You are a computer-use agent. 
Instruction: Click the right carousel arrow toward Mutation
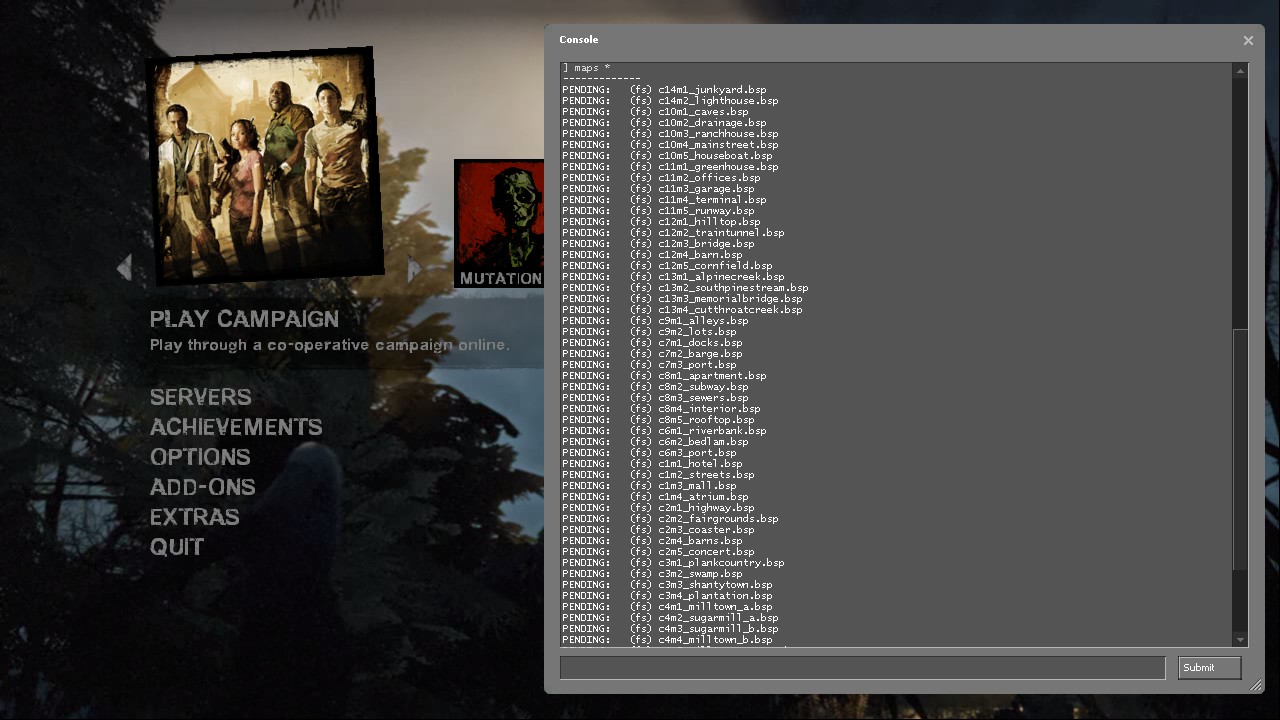coord(414,267)
